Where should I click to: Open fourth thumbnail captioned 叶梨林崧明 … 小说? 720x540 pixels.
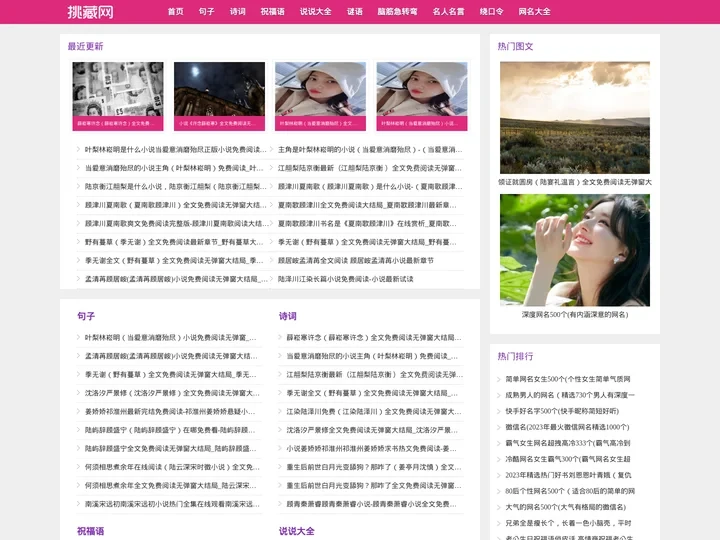point(422,96)
